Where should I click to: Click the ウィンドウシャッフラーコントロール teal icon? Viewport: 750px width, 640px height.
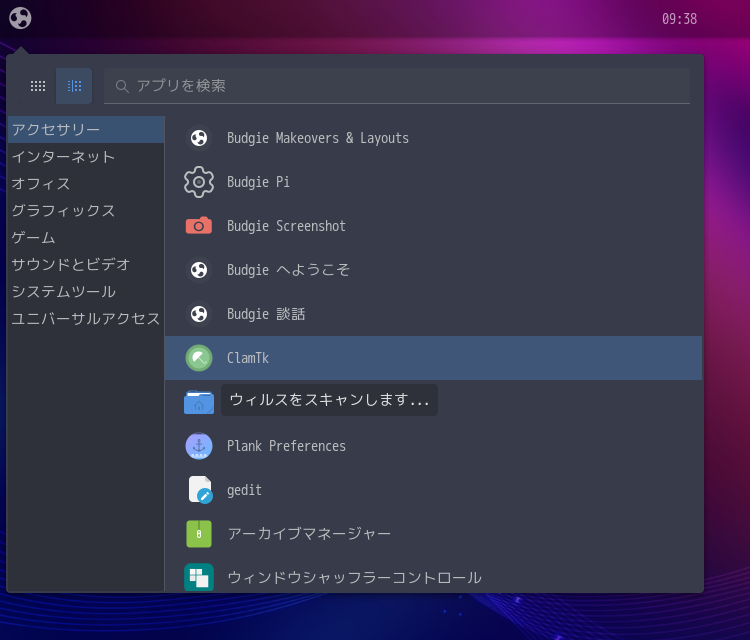click(199, 578)
